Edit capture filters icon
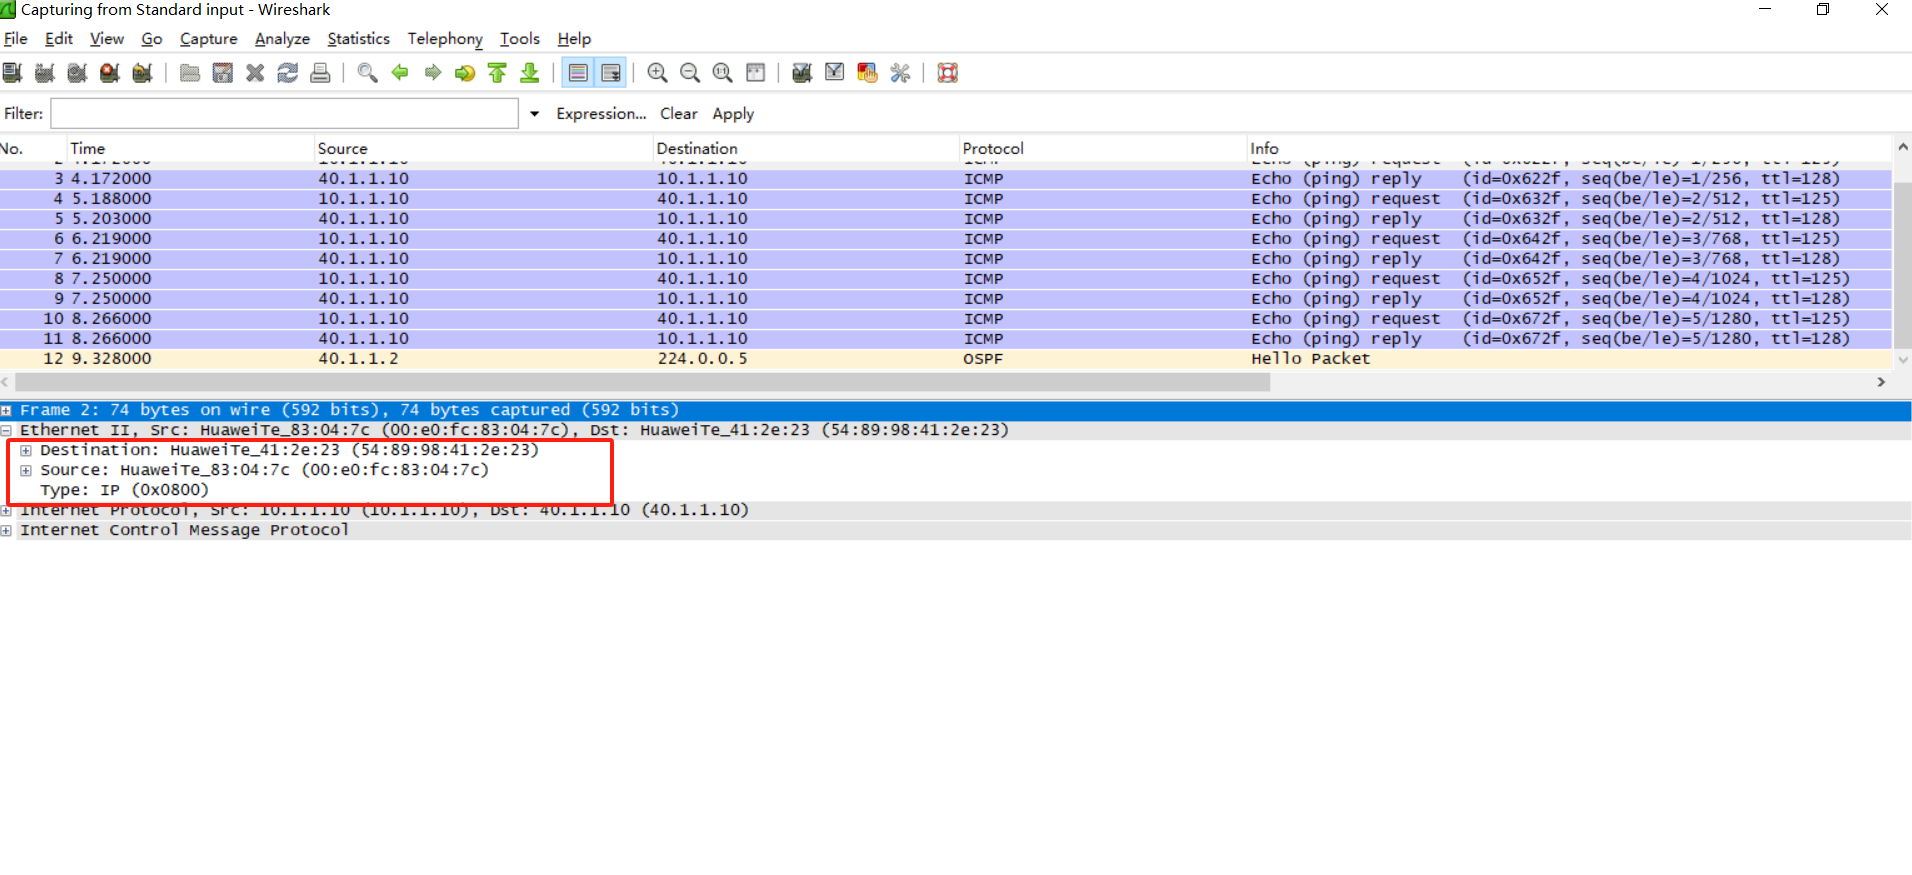 [802, 73]
